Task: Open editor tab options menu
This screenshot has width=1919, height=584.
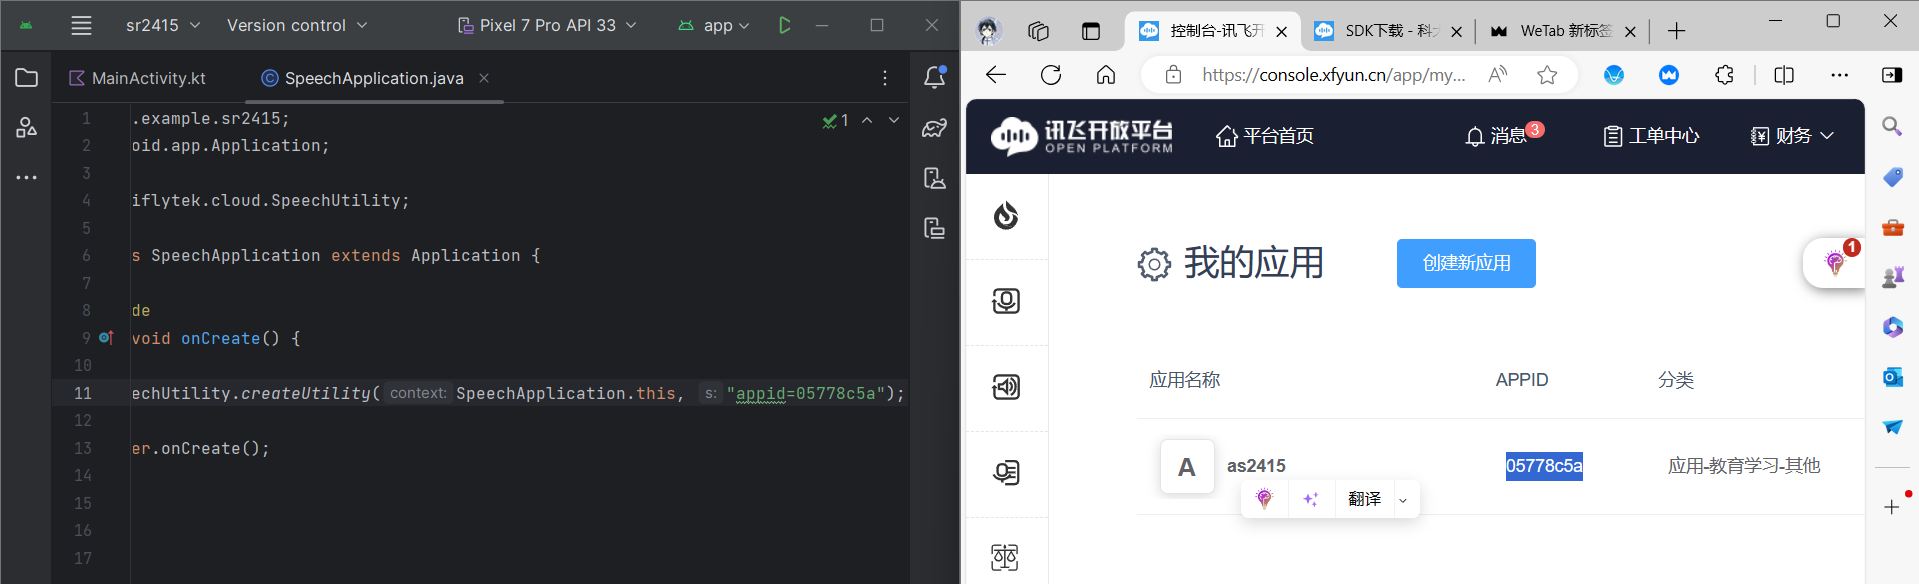Action: click(885, 78)
